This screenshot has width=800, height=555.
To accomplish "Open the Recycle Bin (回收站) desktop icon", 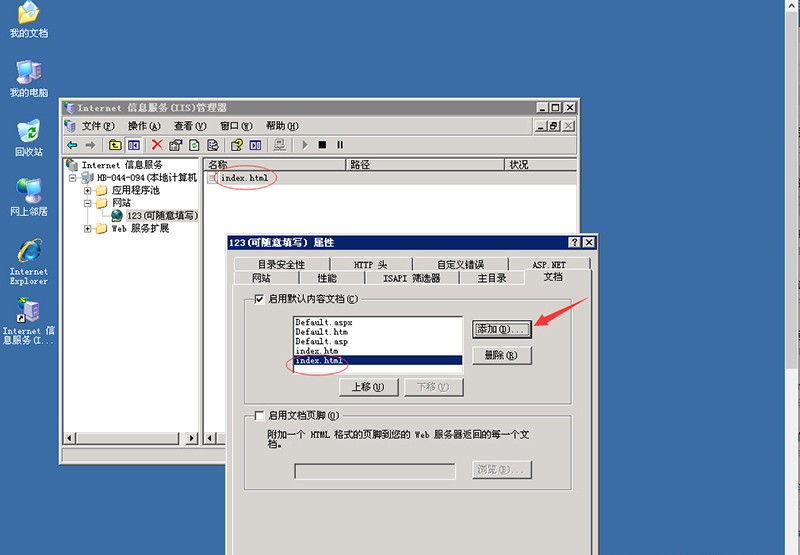I will coord(28,133).
